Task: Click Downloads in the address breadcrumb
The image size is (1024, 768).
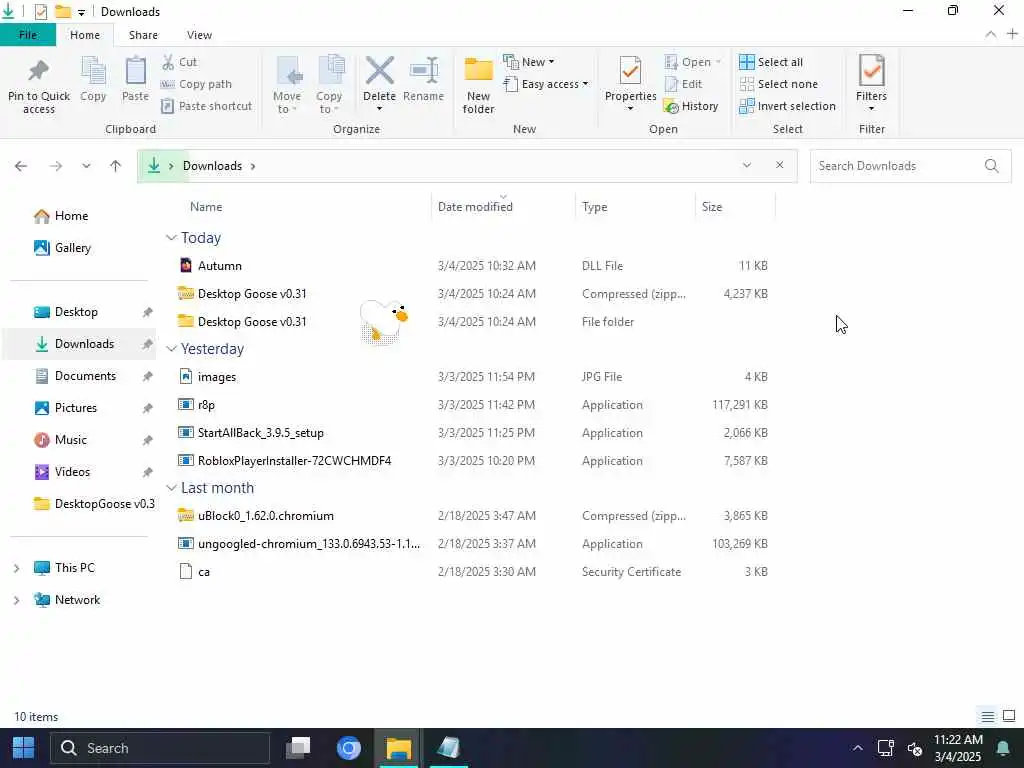Action: tap(212, 166)
